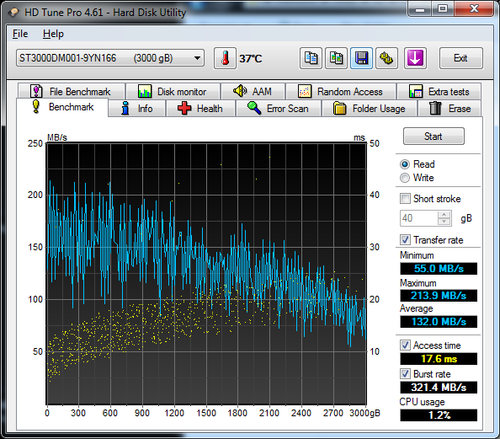
Task: Toggle the Burst rate checkbox
Action: click(405, 374)
